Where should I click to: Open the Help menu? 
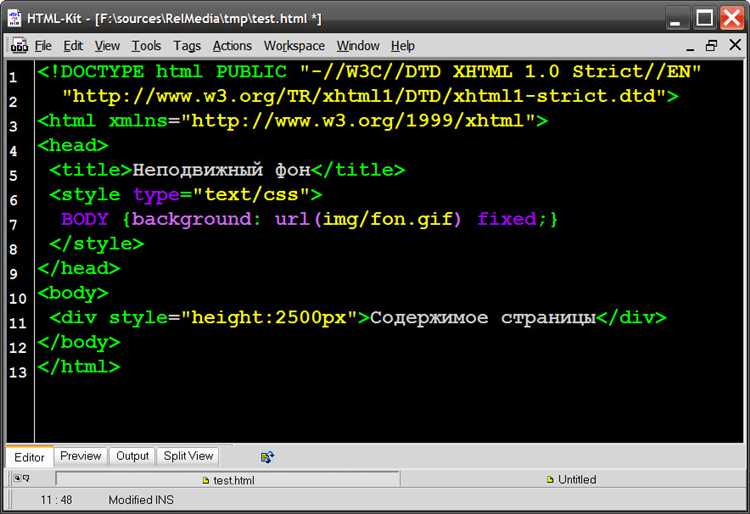point(403,46)
